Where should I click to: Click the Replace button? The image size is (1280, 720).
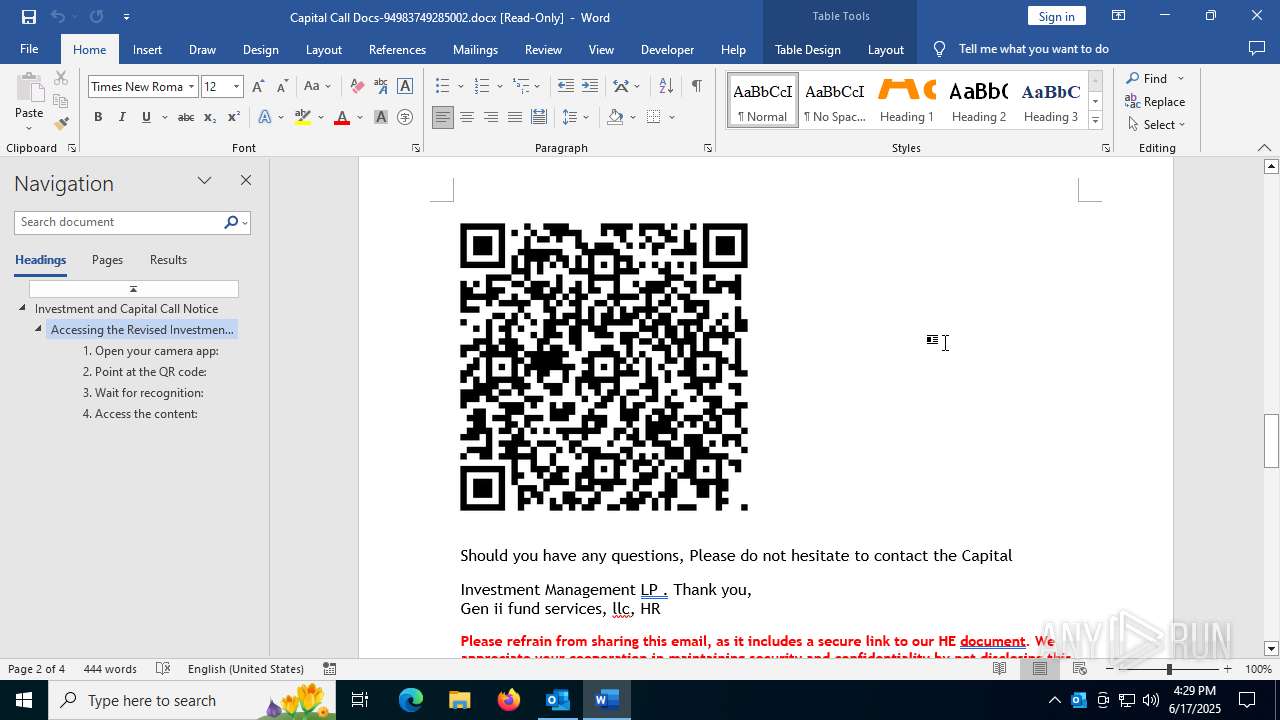click(1156, 101)
